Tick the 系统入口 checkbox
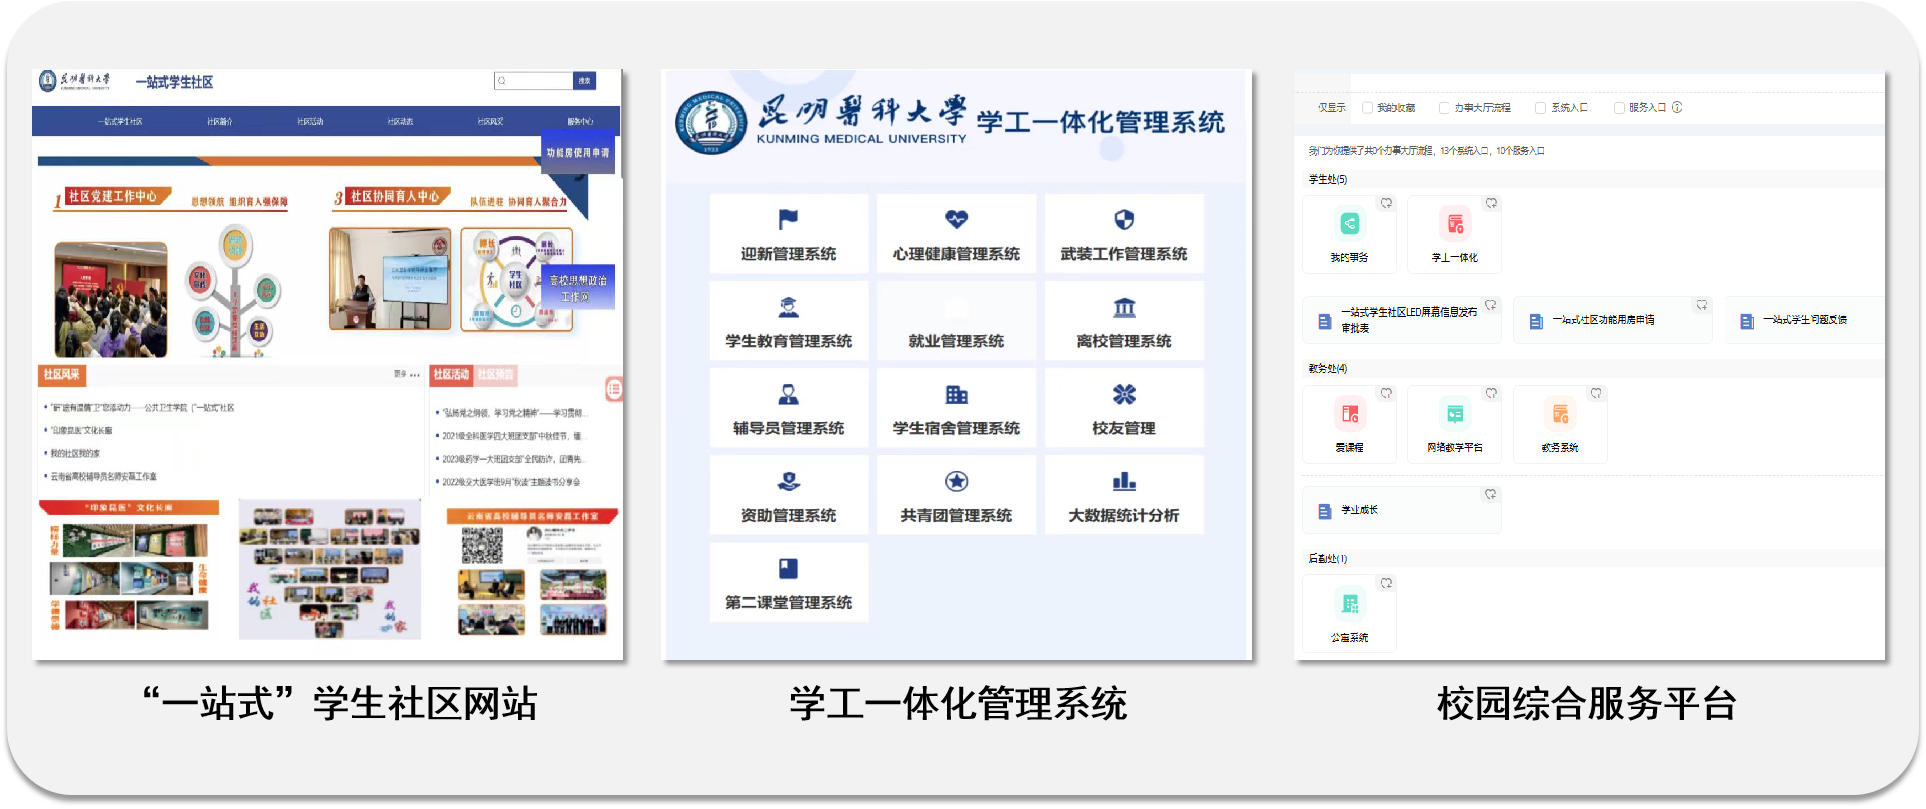This screenshot has width=1926, height=809. pos(1541,108)
